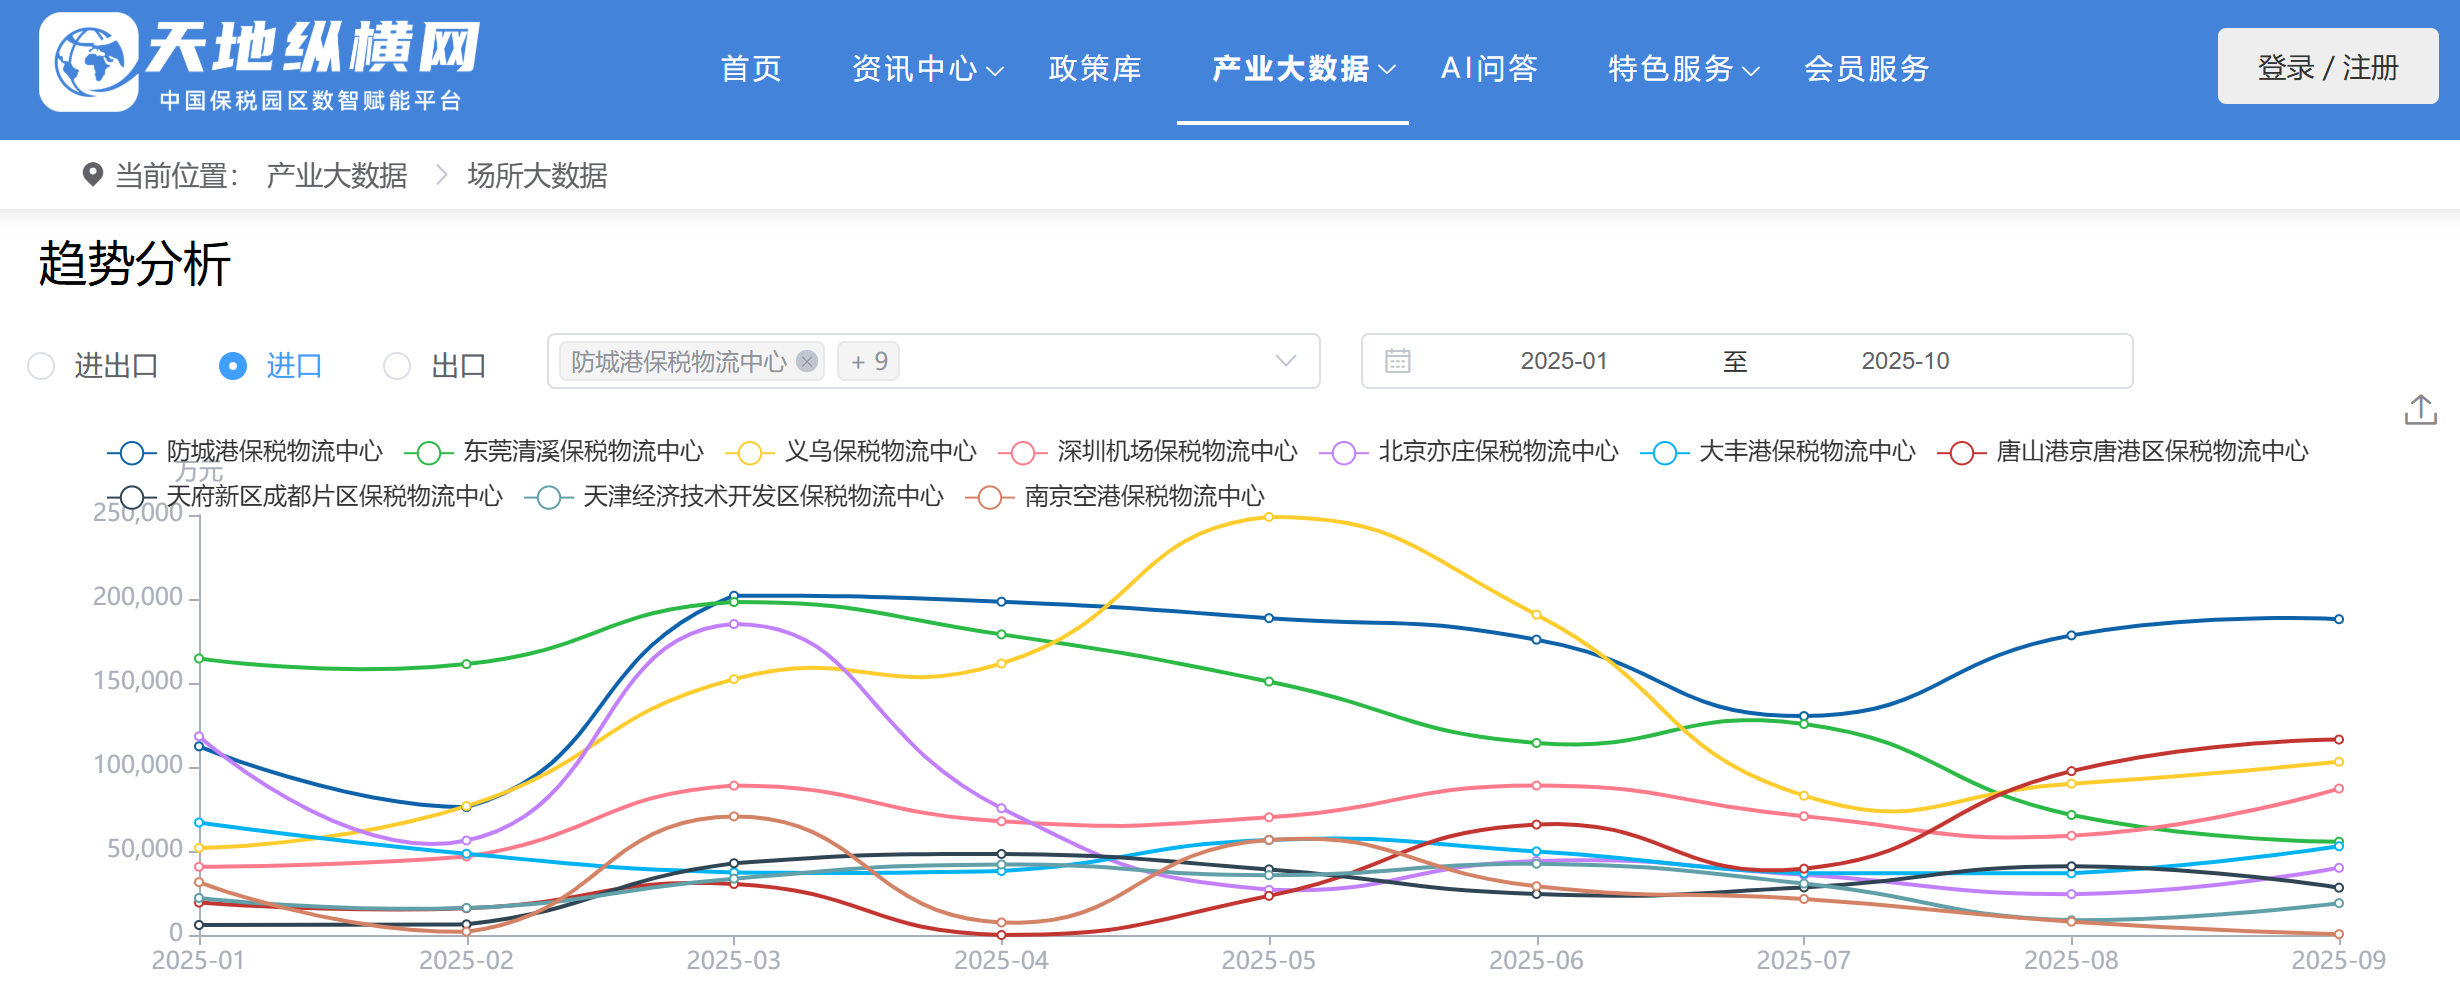The image size is (2460, 1002).
Task: Select the 出口 radio button
Action: coord(397,366)
